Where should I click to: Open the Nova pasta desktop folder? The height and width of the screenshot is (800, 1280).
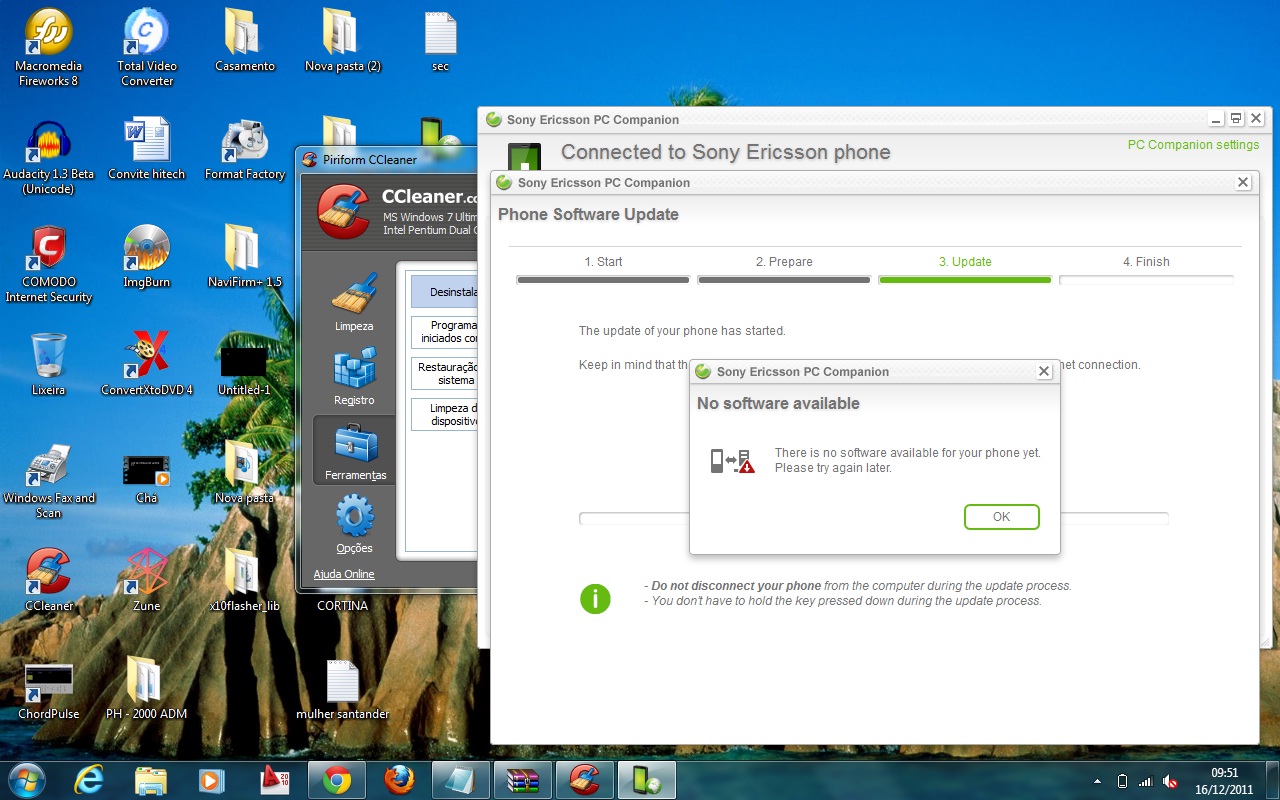[x=245, y=472]
